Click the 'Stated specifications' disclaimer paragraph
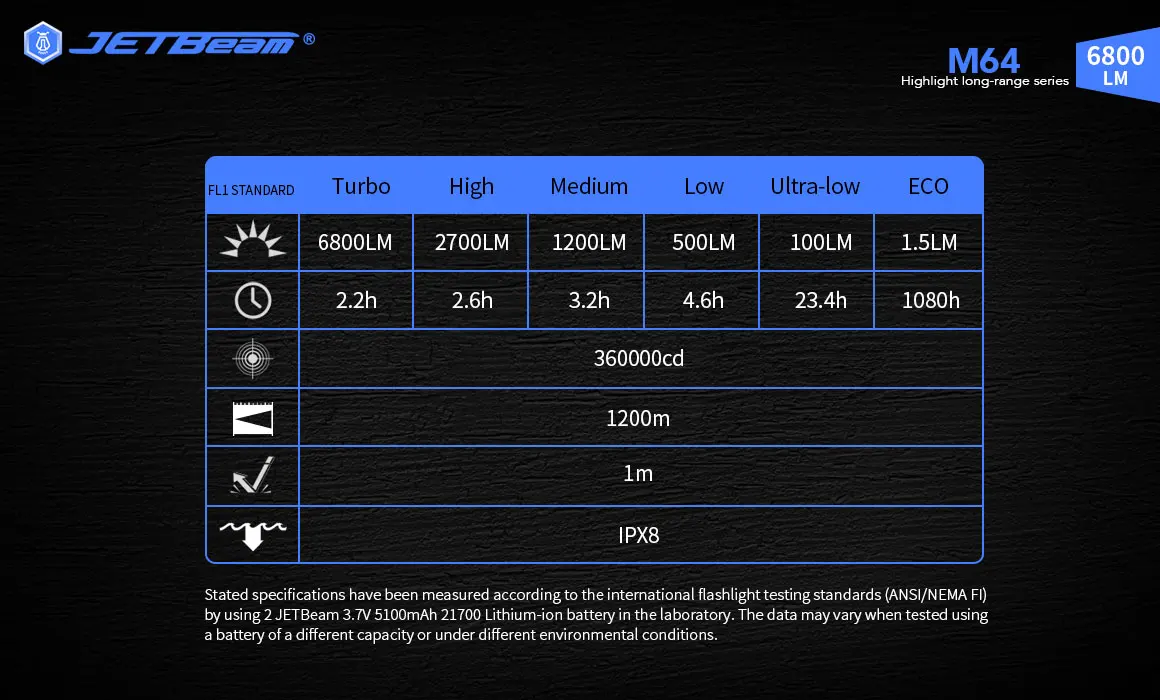 tap(596, 614)
